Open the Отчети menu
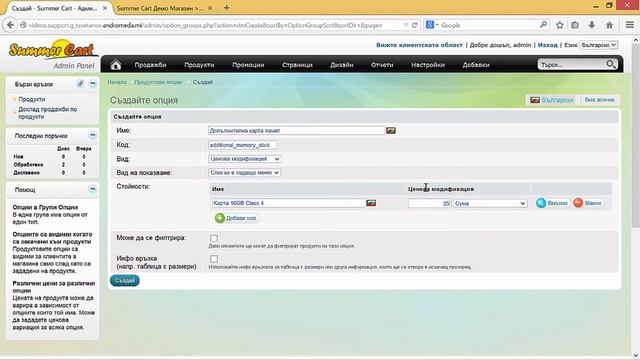The image size is (640, 360). [x=382, y=64]
